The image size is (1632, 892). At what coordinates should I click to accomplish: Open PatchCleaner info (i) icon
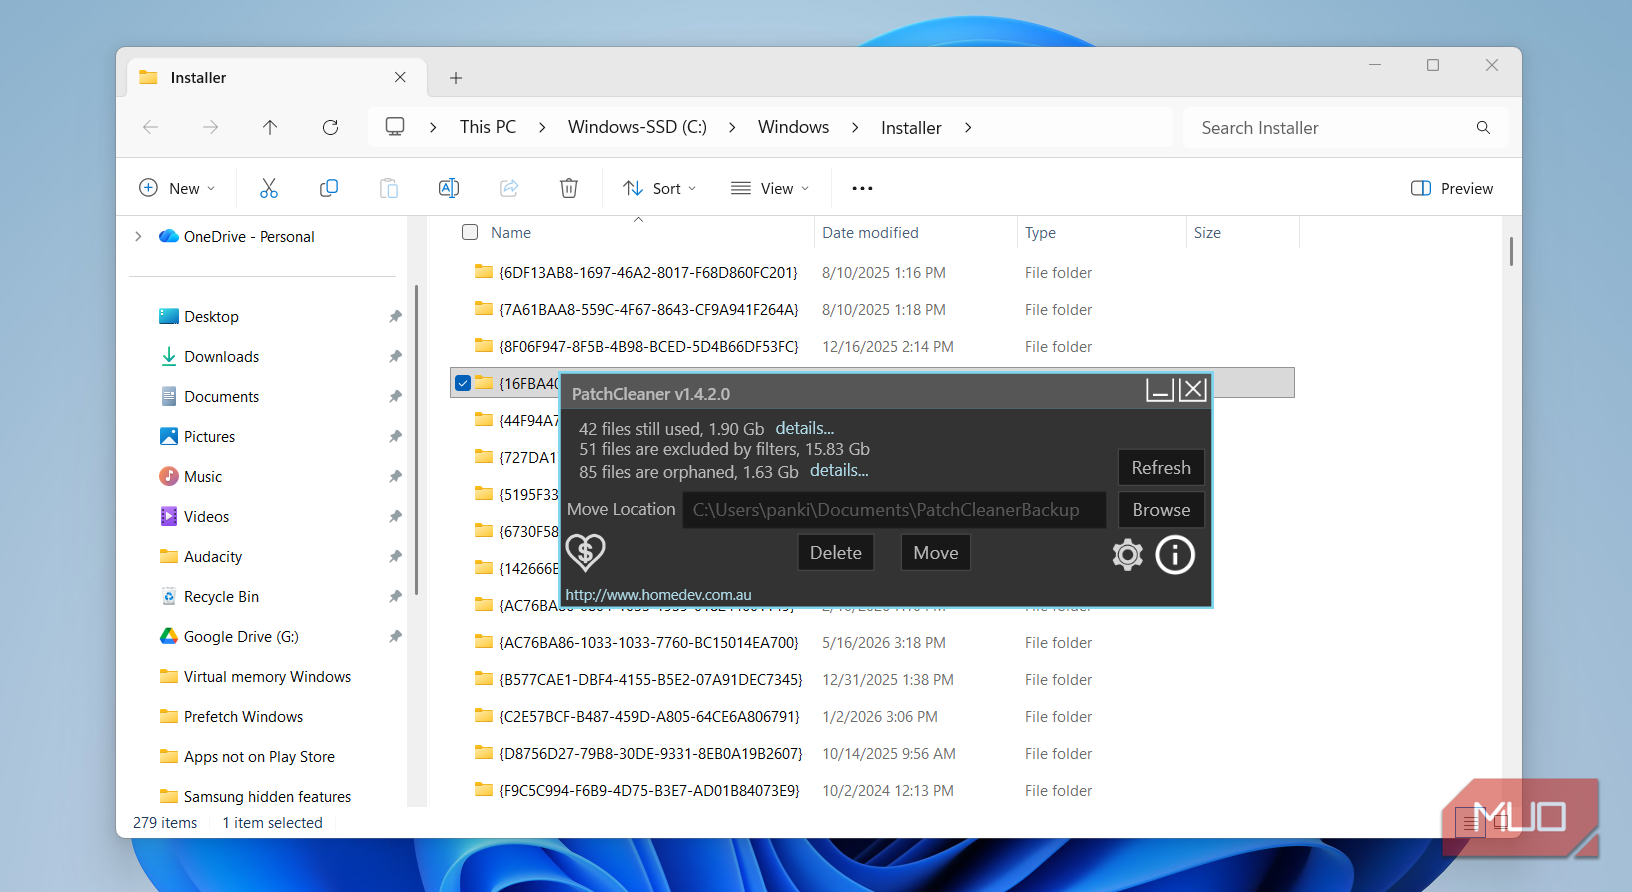click(x=1175, y=554)
